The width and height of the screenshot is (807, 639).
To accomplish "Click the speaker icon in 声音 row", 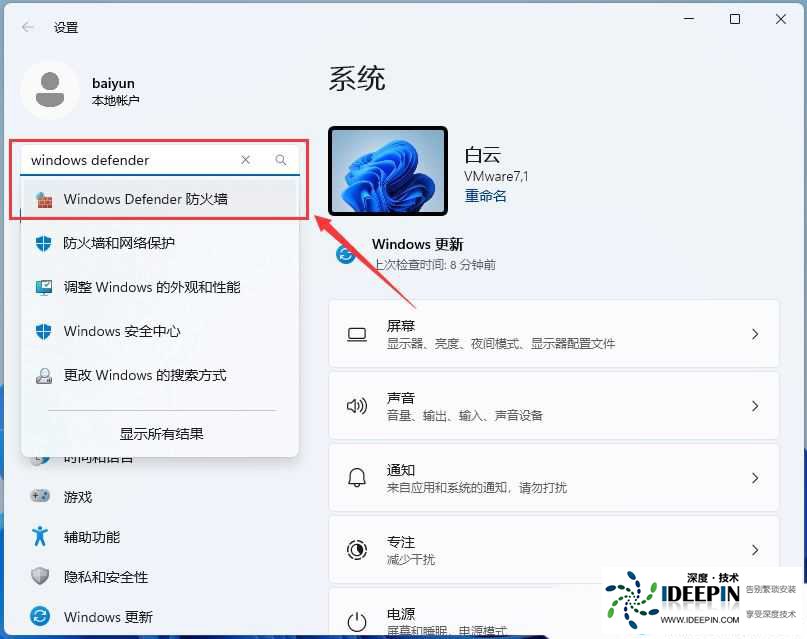I will tap(357, 406).
